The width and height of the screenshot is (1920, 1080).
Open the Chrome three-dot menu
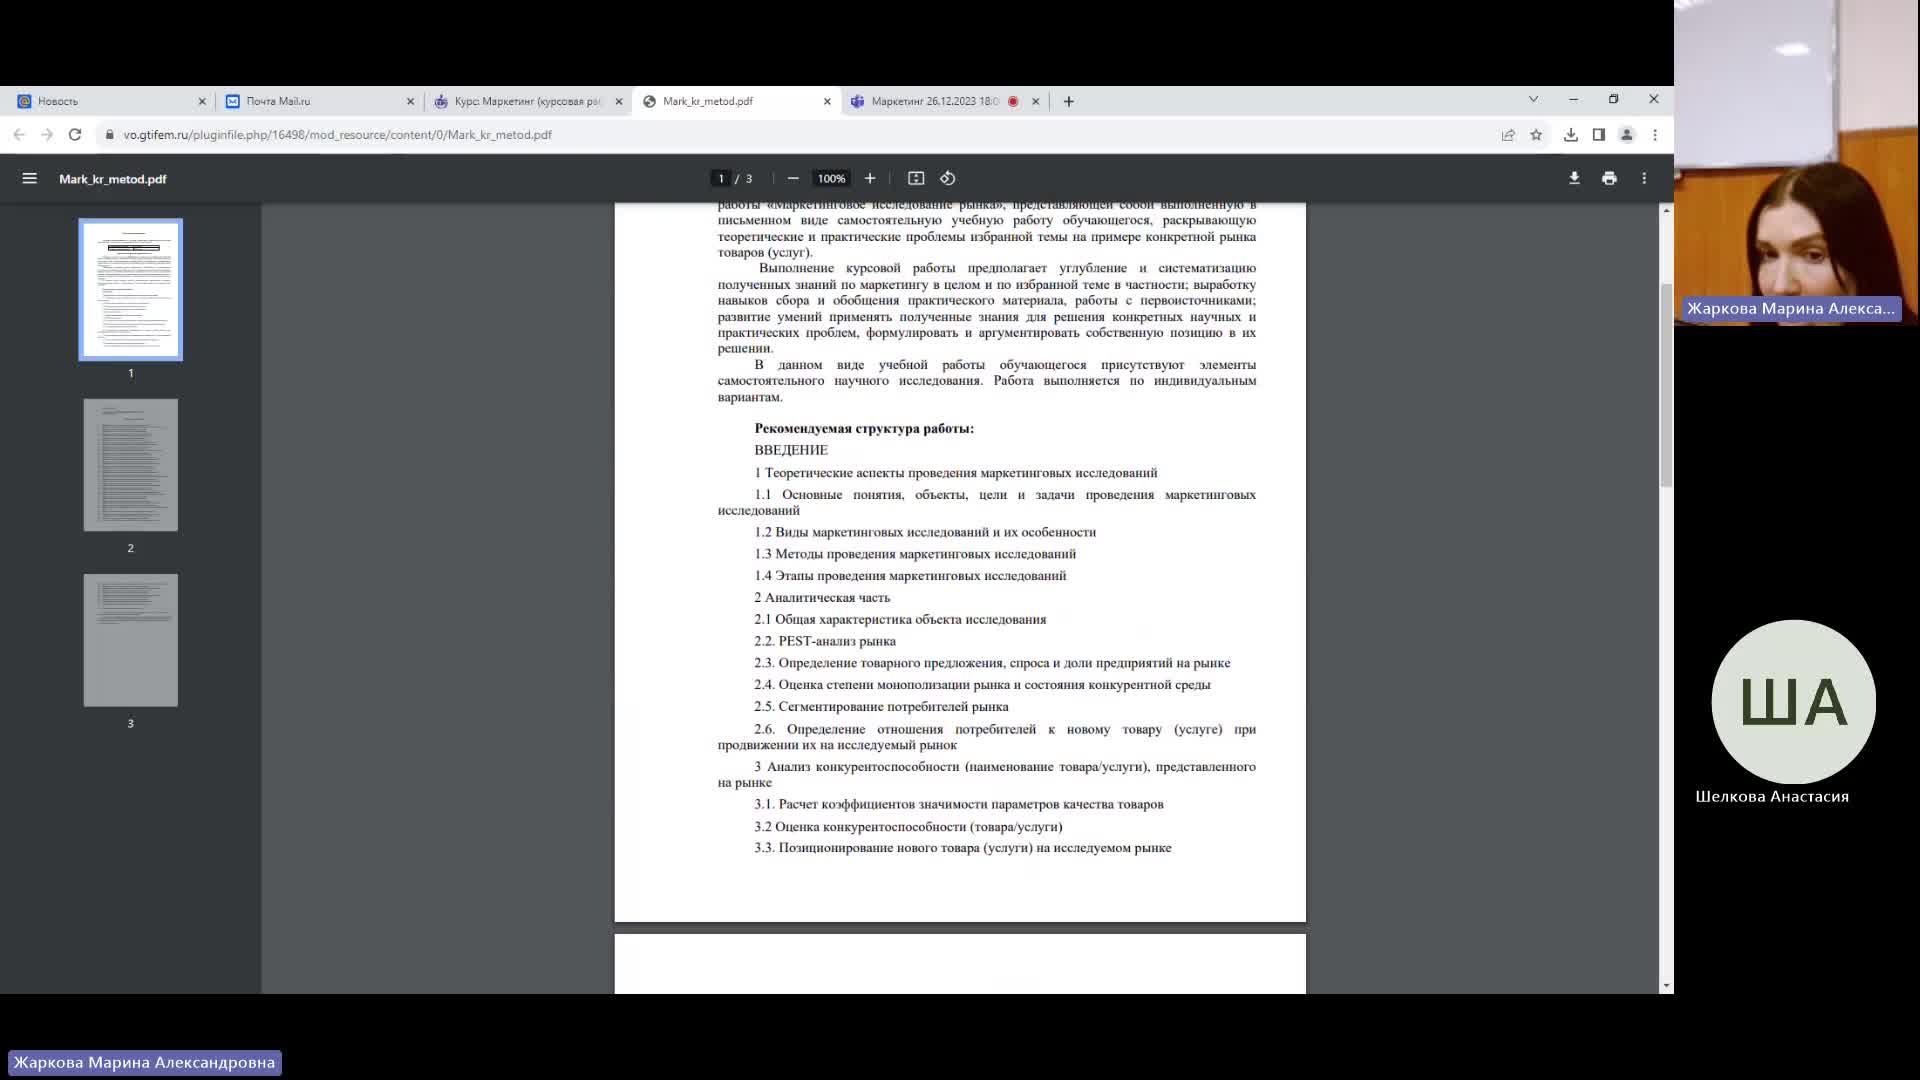pos(1655,135)
